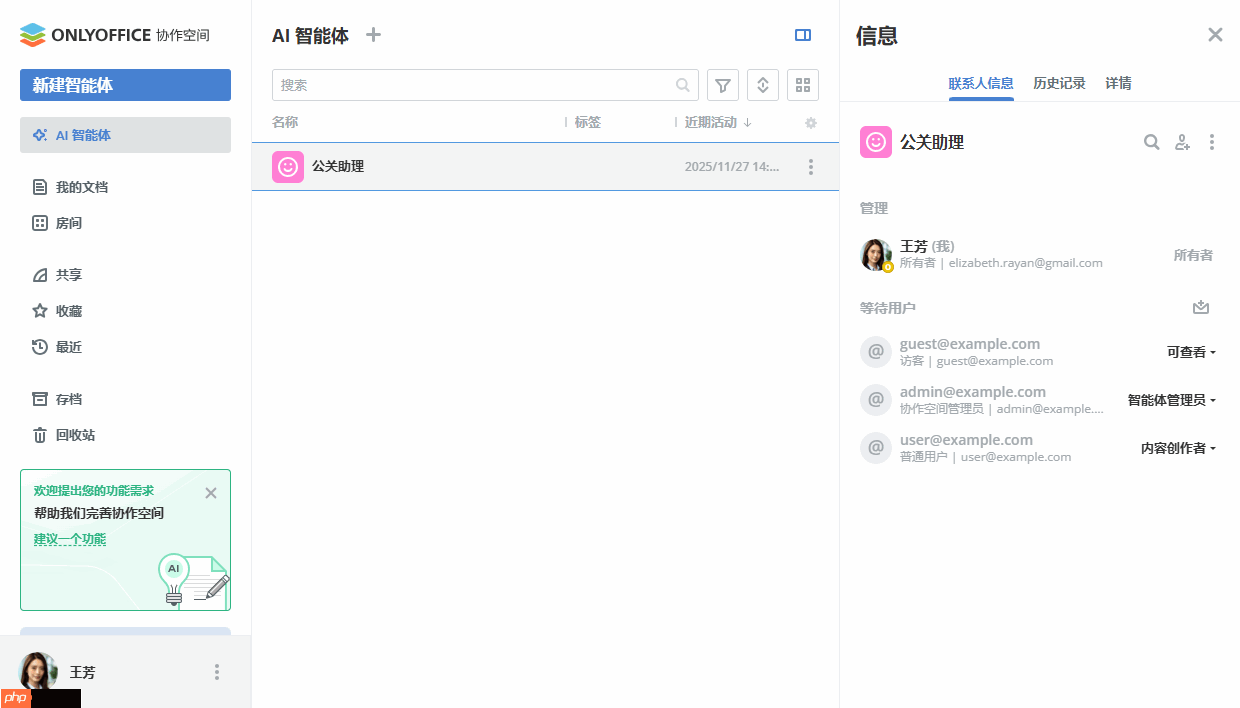
Task: Open the column settings gear icon
Action: click(x=810, y=122)
